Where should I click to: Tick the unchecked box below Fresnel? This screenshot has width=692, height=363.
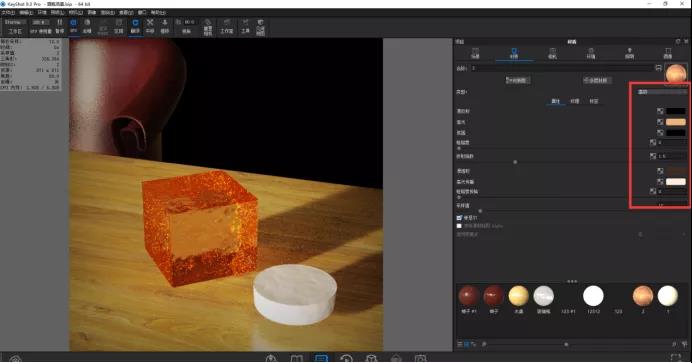[x=459, y=226]
